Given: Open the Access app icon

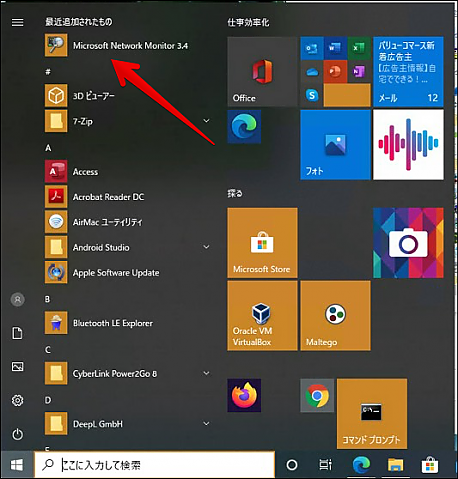Looking at the screenshot, I should [56, 171].
